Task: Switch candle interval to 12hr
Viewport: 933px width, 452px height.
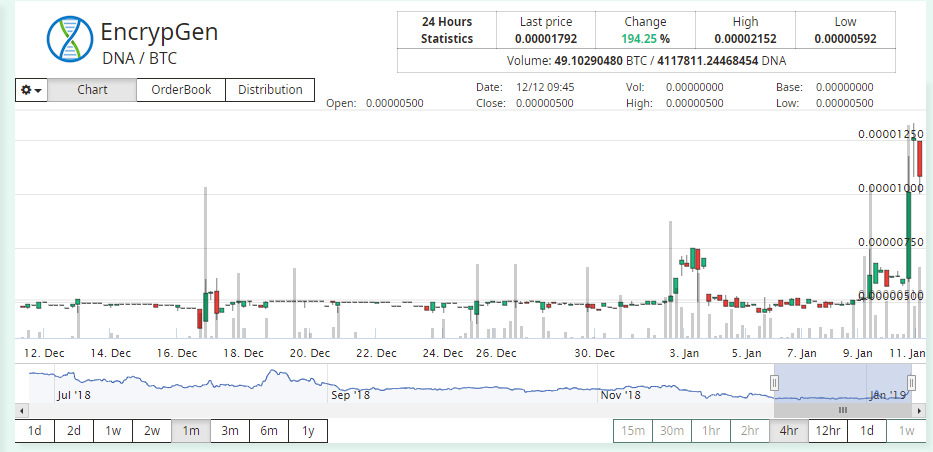Action: (827, 431)
